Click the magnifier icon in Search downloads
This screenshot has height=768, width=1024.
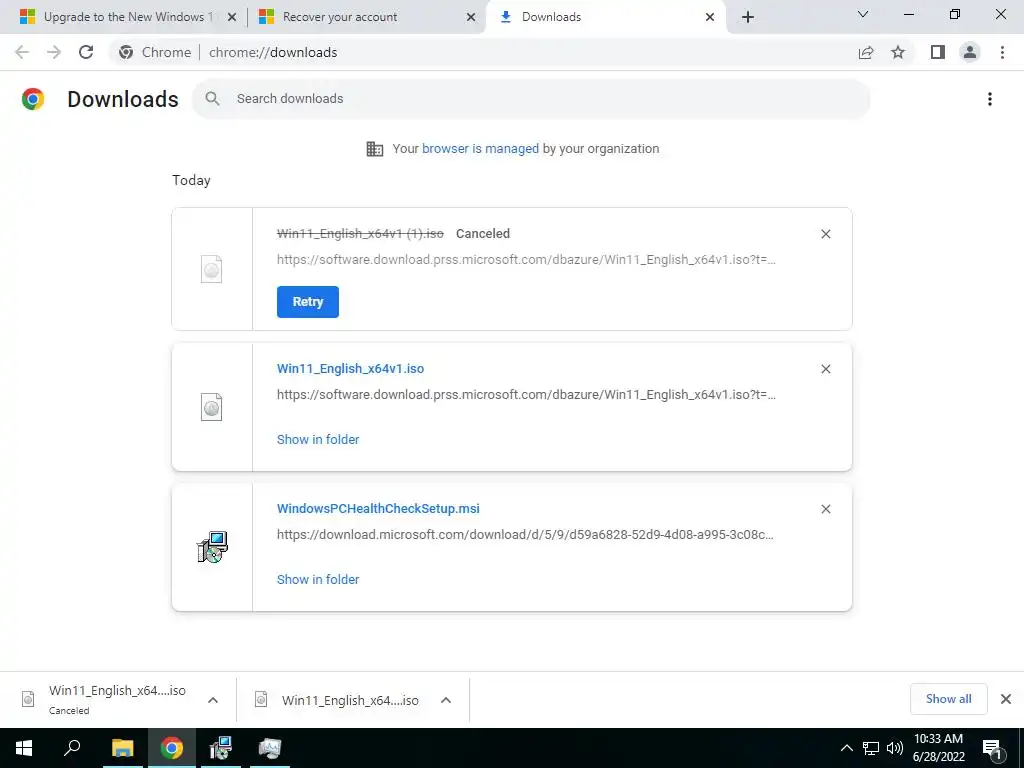pos(212,99)
